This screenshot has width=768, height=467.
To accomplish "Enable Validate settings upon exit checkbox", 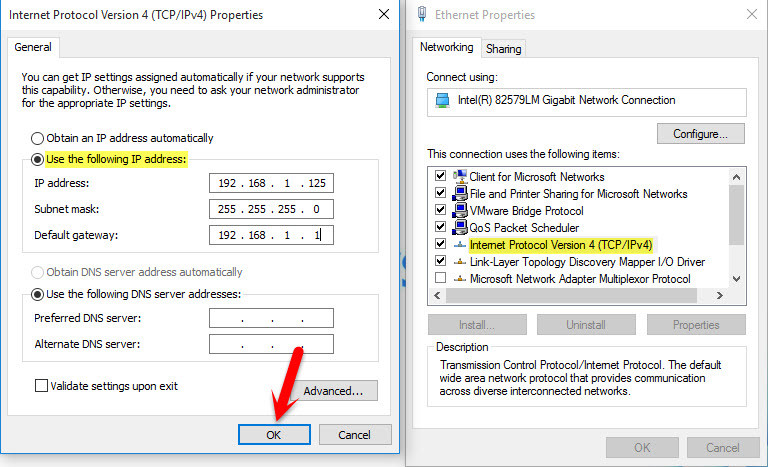I will (41, 386).
